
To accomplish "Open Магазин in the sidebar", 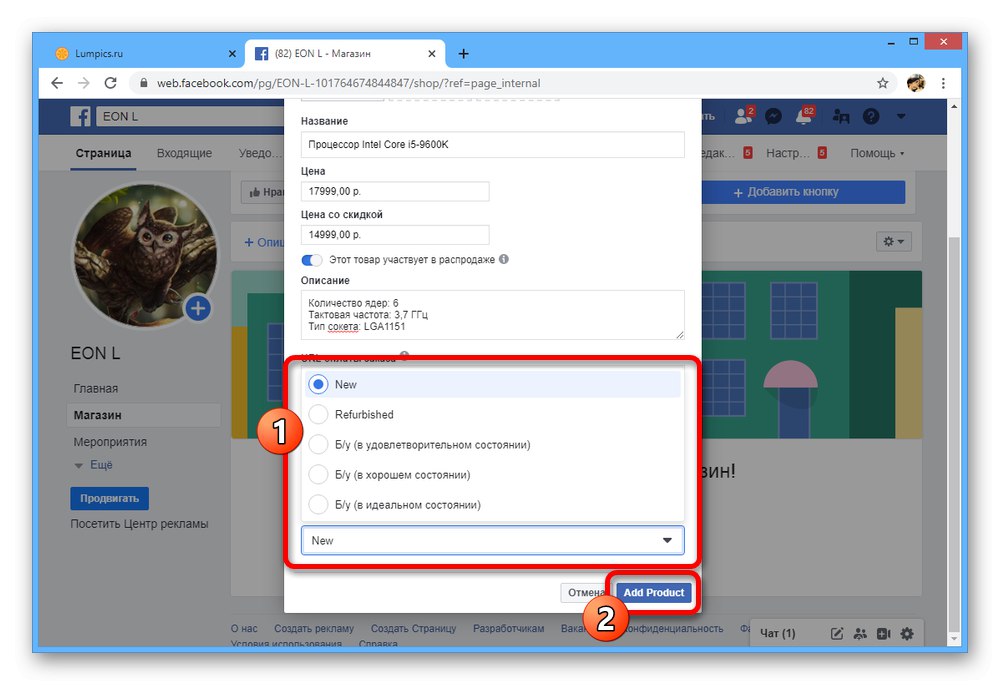I will [143, 415].
